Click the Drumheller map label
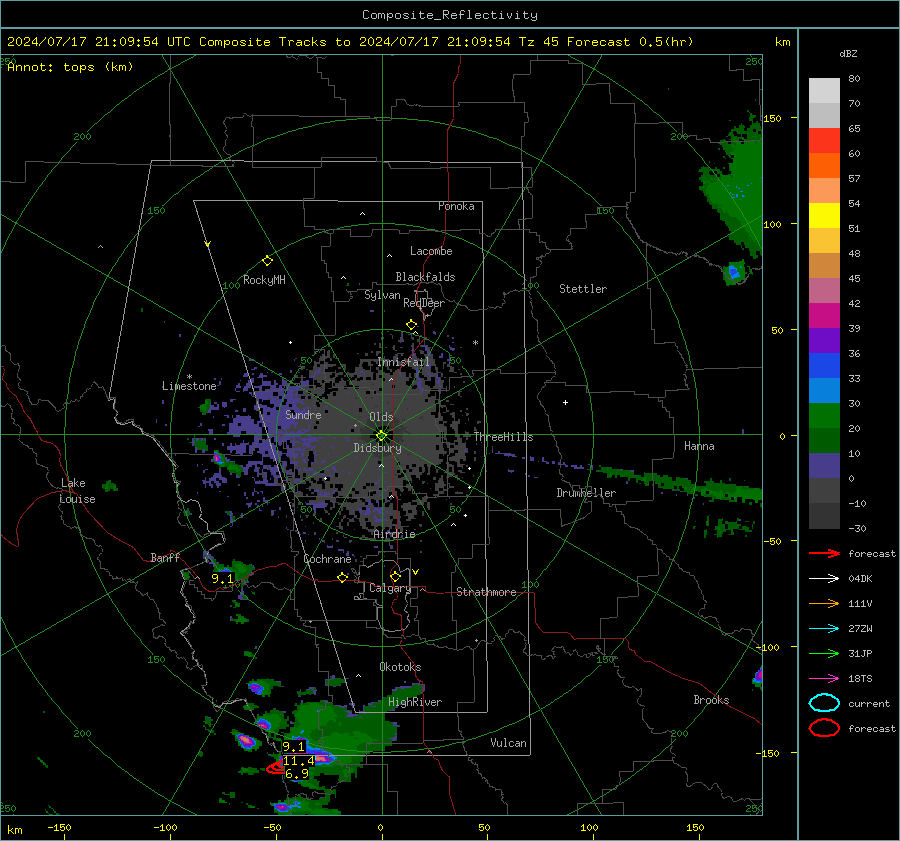The width and height of the screenshot is (900, 841). pos(586,493)
